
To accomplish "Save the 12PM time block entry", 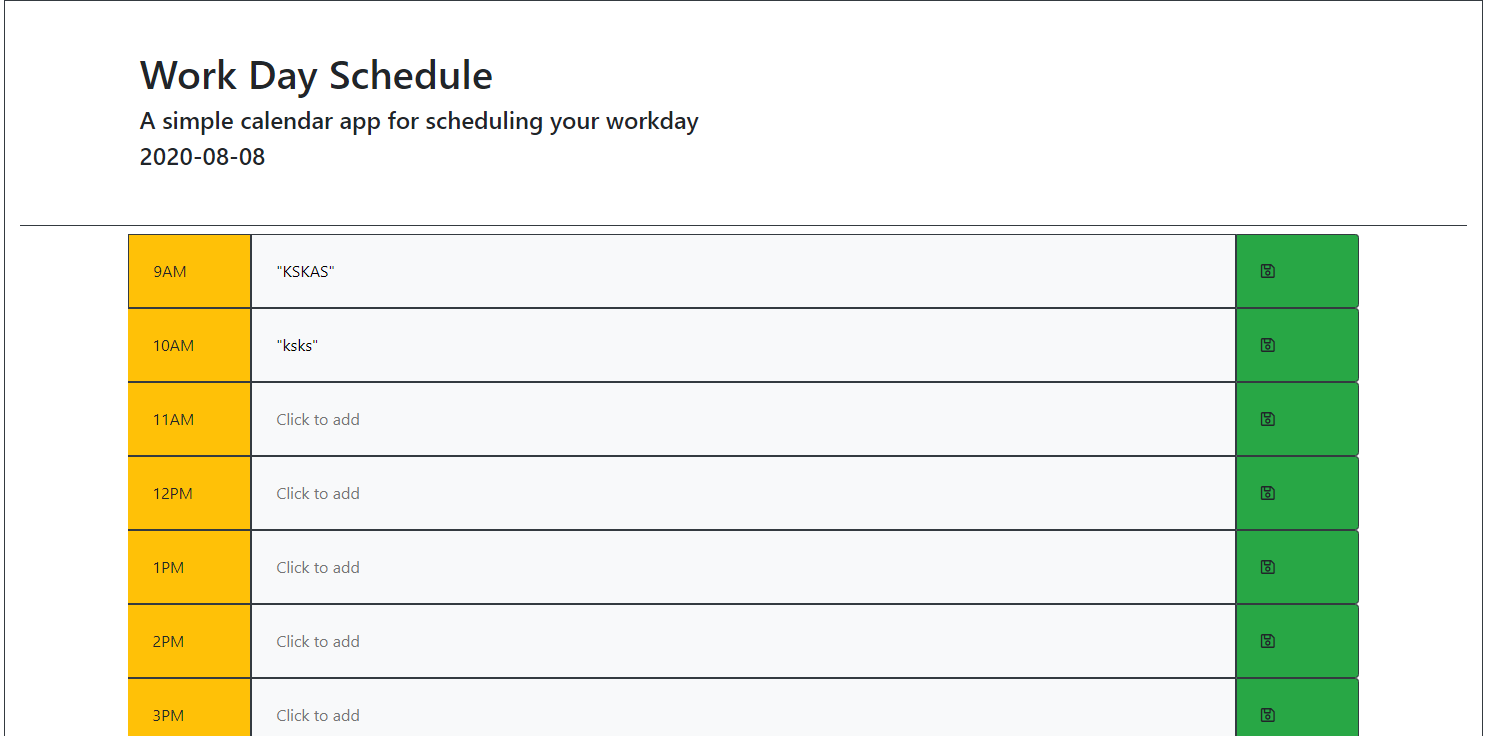I will pyautogui.click(x=1267, y=493).
